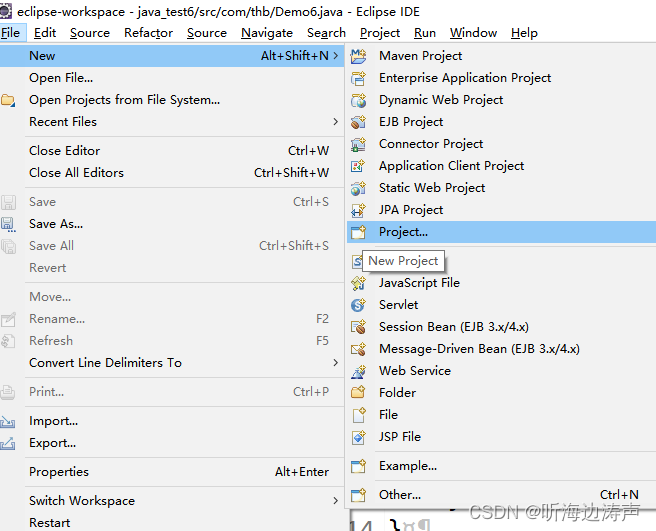Choose Maven Project in New submenu

(501, 56)
